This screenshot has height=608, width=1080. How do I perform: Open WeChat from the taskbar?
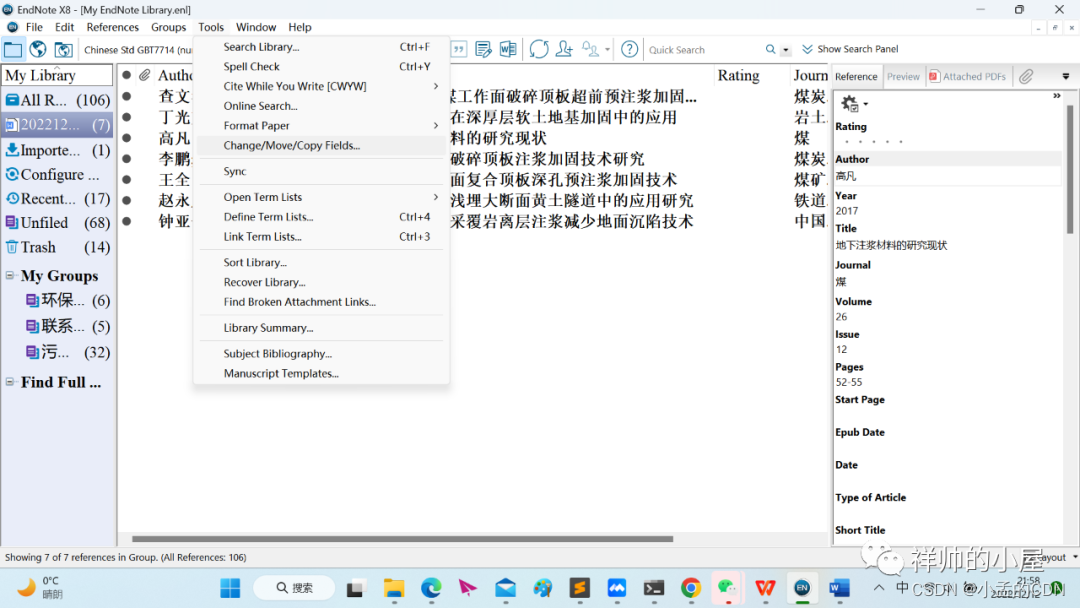pyautogui.click(x=727, y=588)
